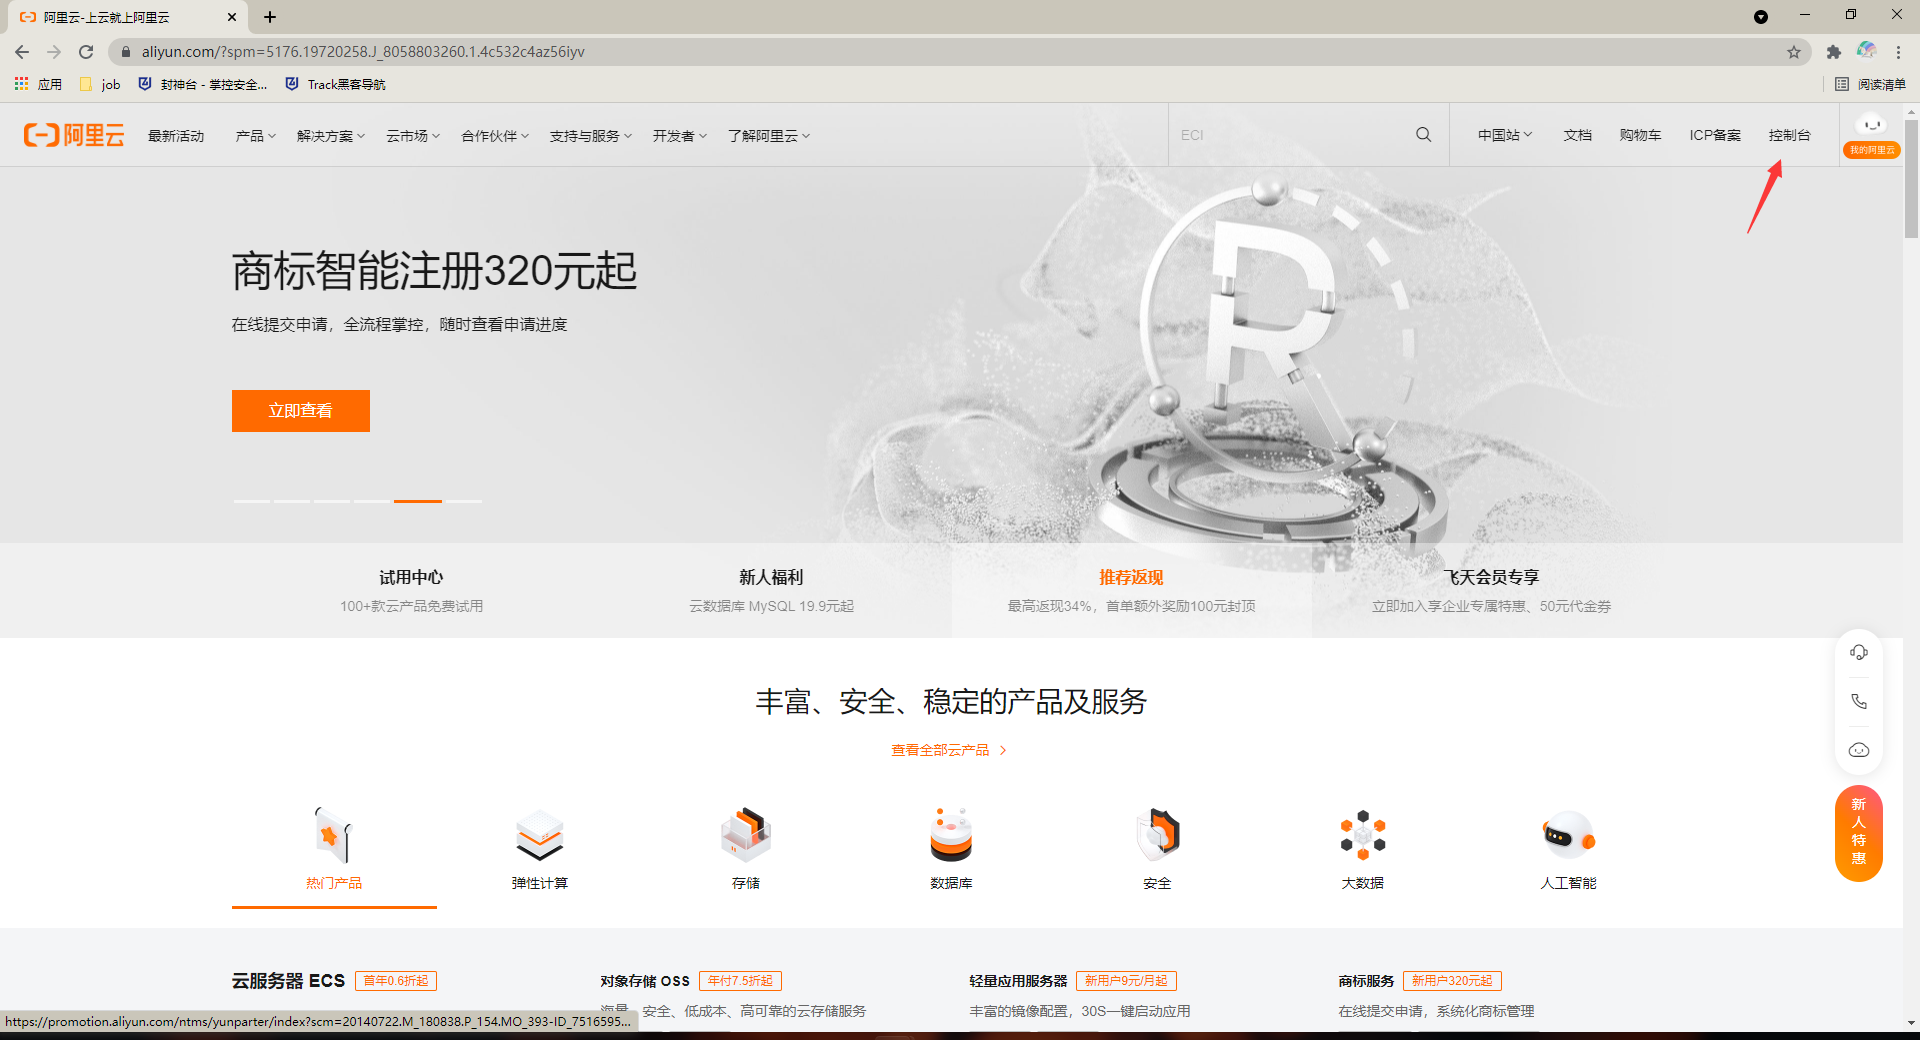Click the 新人特惠 floating button

pos(1859,833)
